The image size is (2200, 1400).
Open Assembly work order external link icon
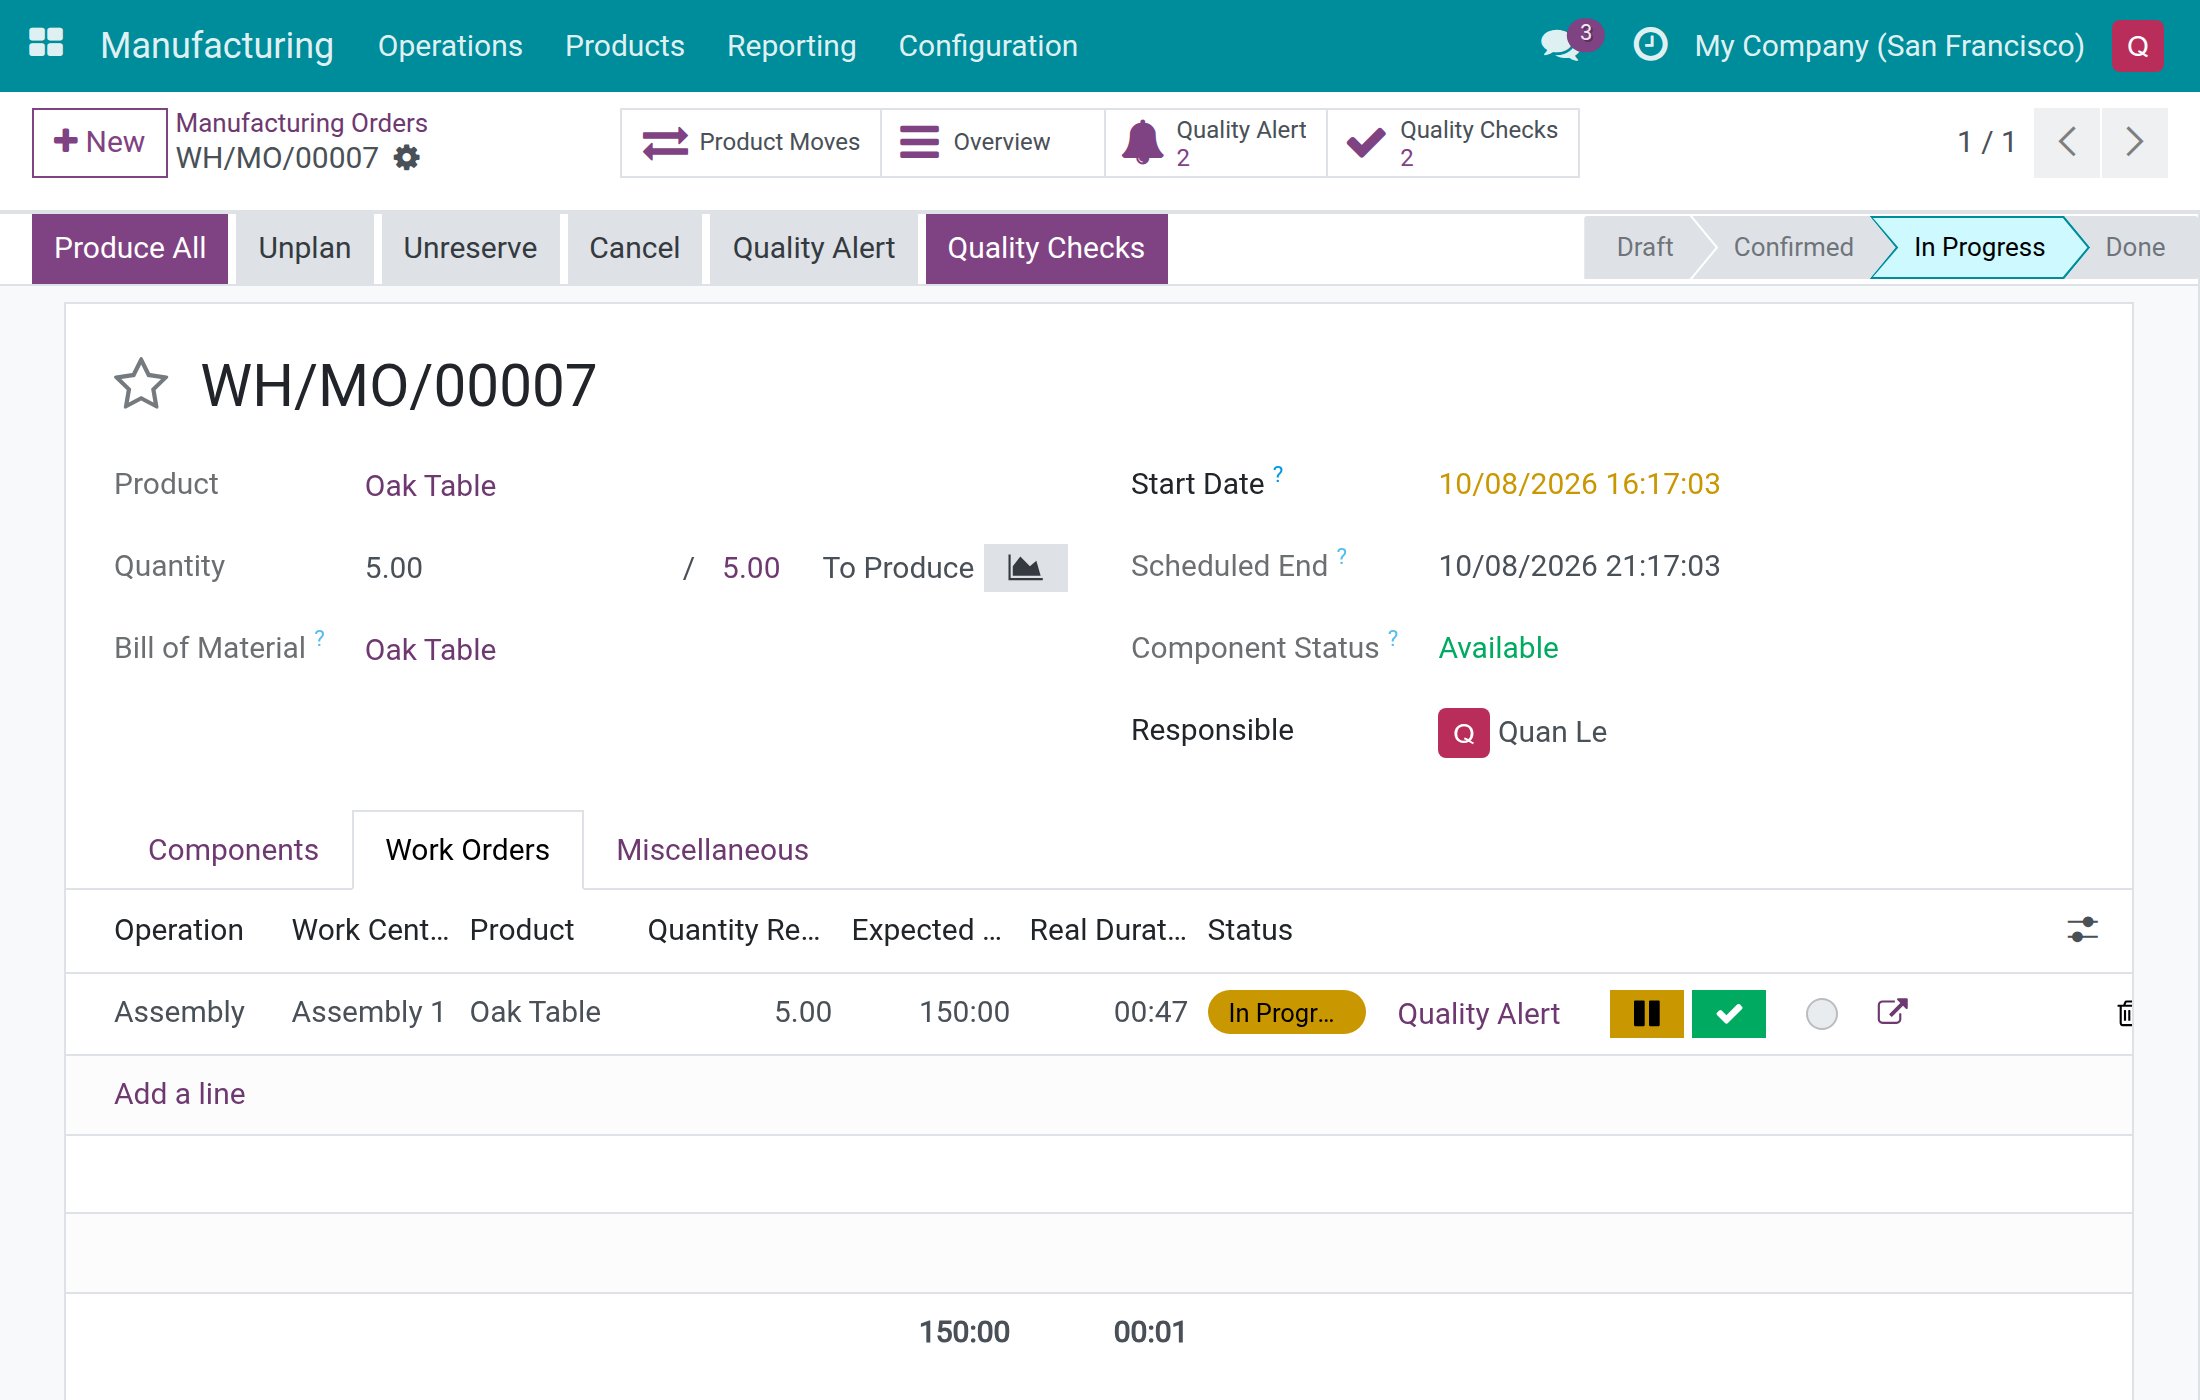[x=1892, y=1012]
